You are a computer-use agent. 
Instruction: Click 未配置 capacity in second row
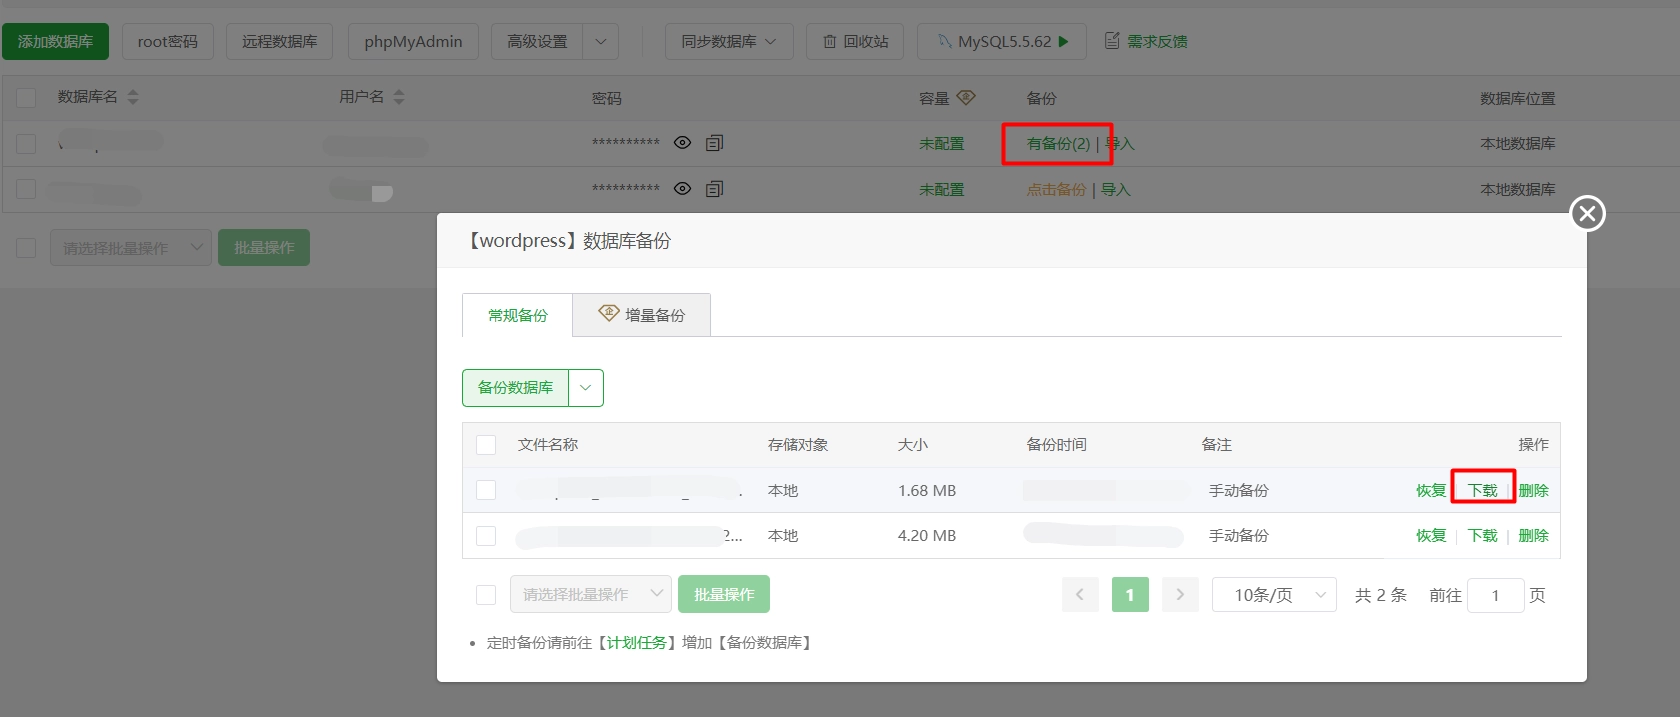942,189
